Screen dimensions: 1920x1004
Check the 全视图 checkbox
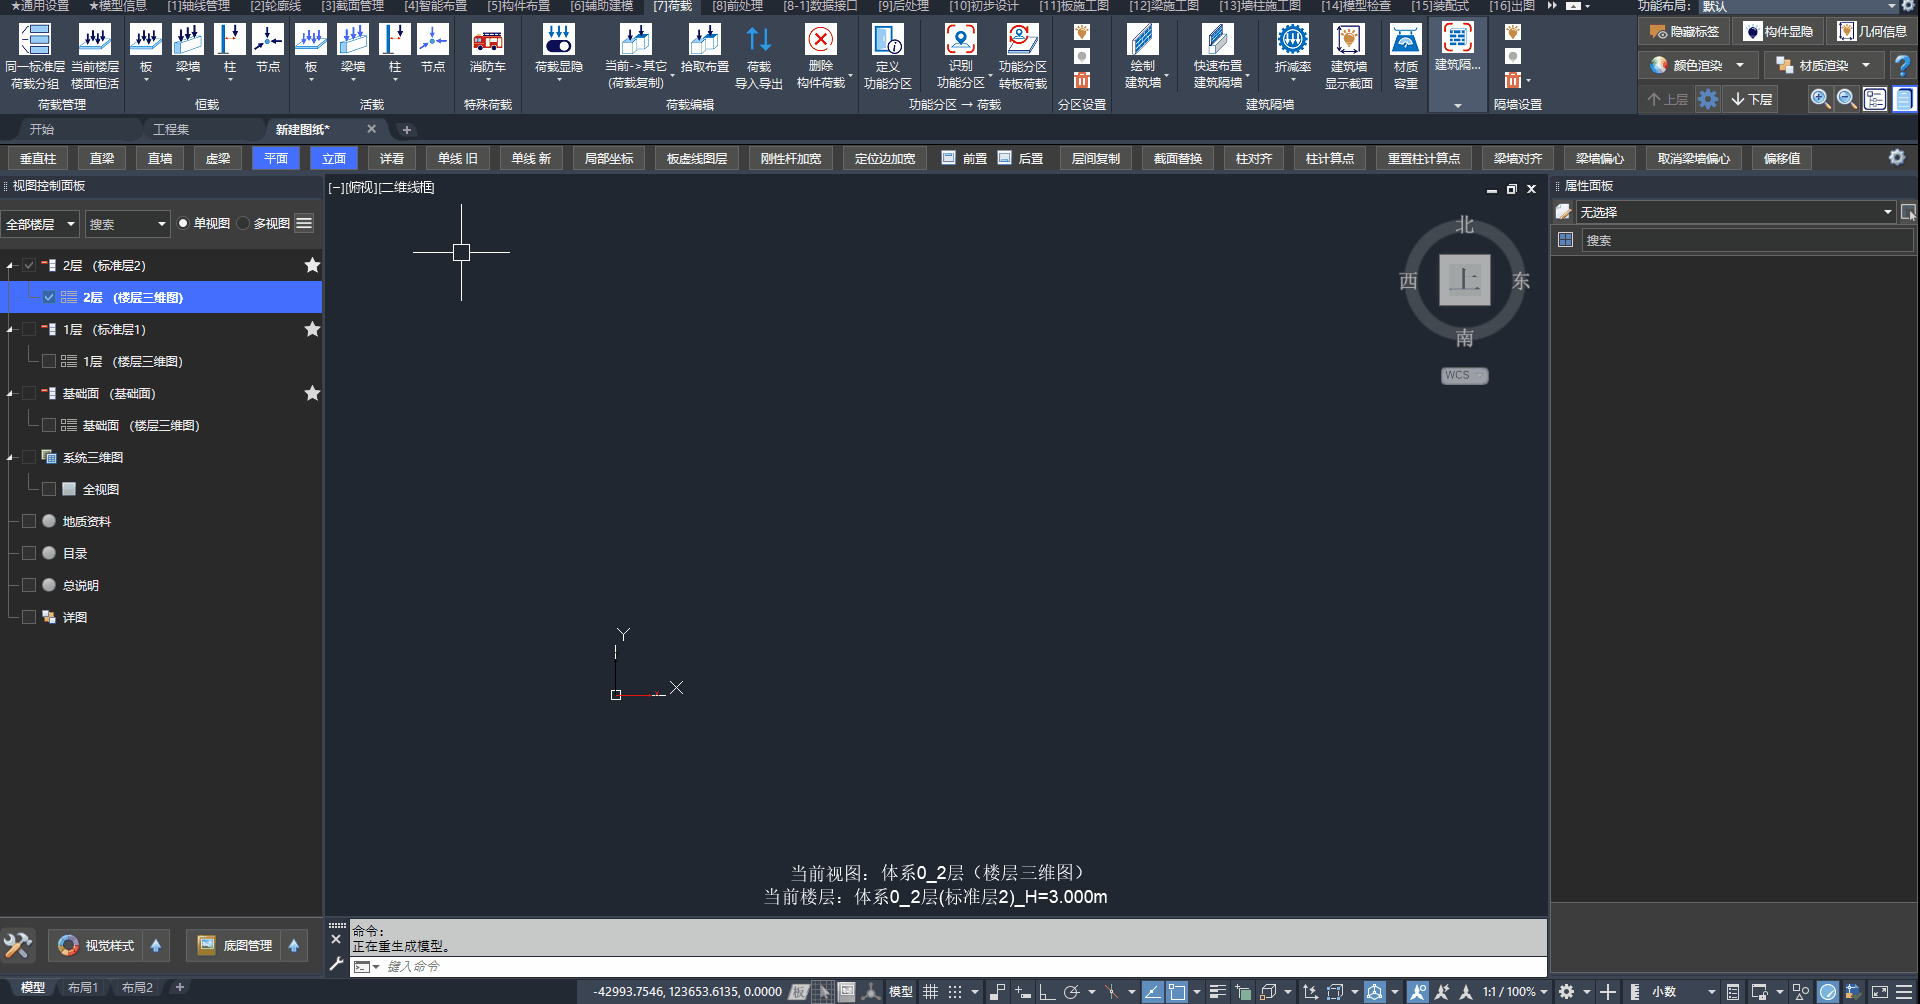coord(49,489)
